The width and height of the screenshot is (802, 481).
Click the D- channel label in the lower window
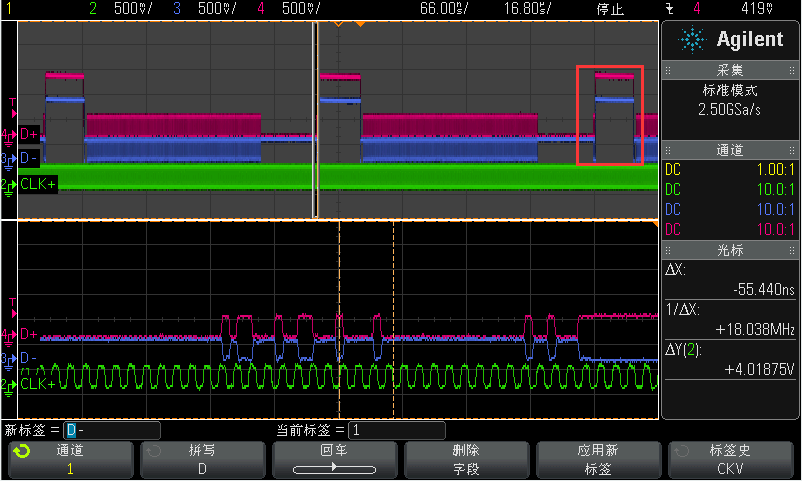pyautogui.click(x=29, y=358)
